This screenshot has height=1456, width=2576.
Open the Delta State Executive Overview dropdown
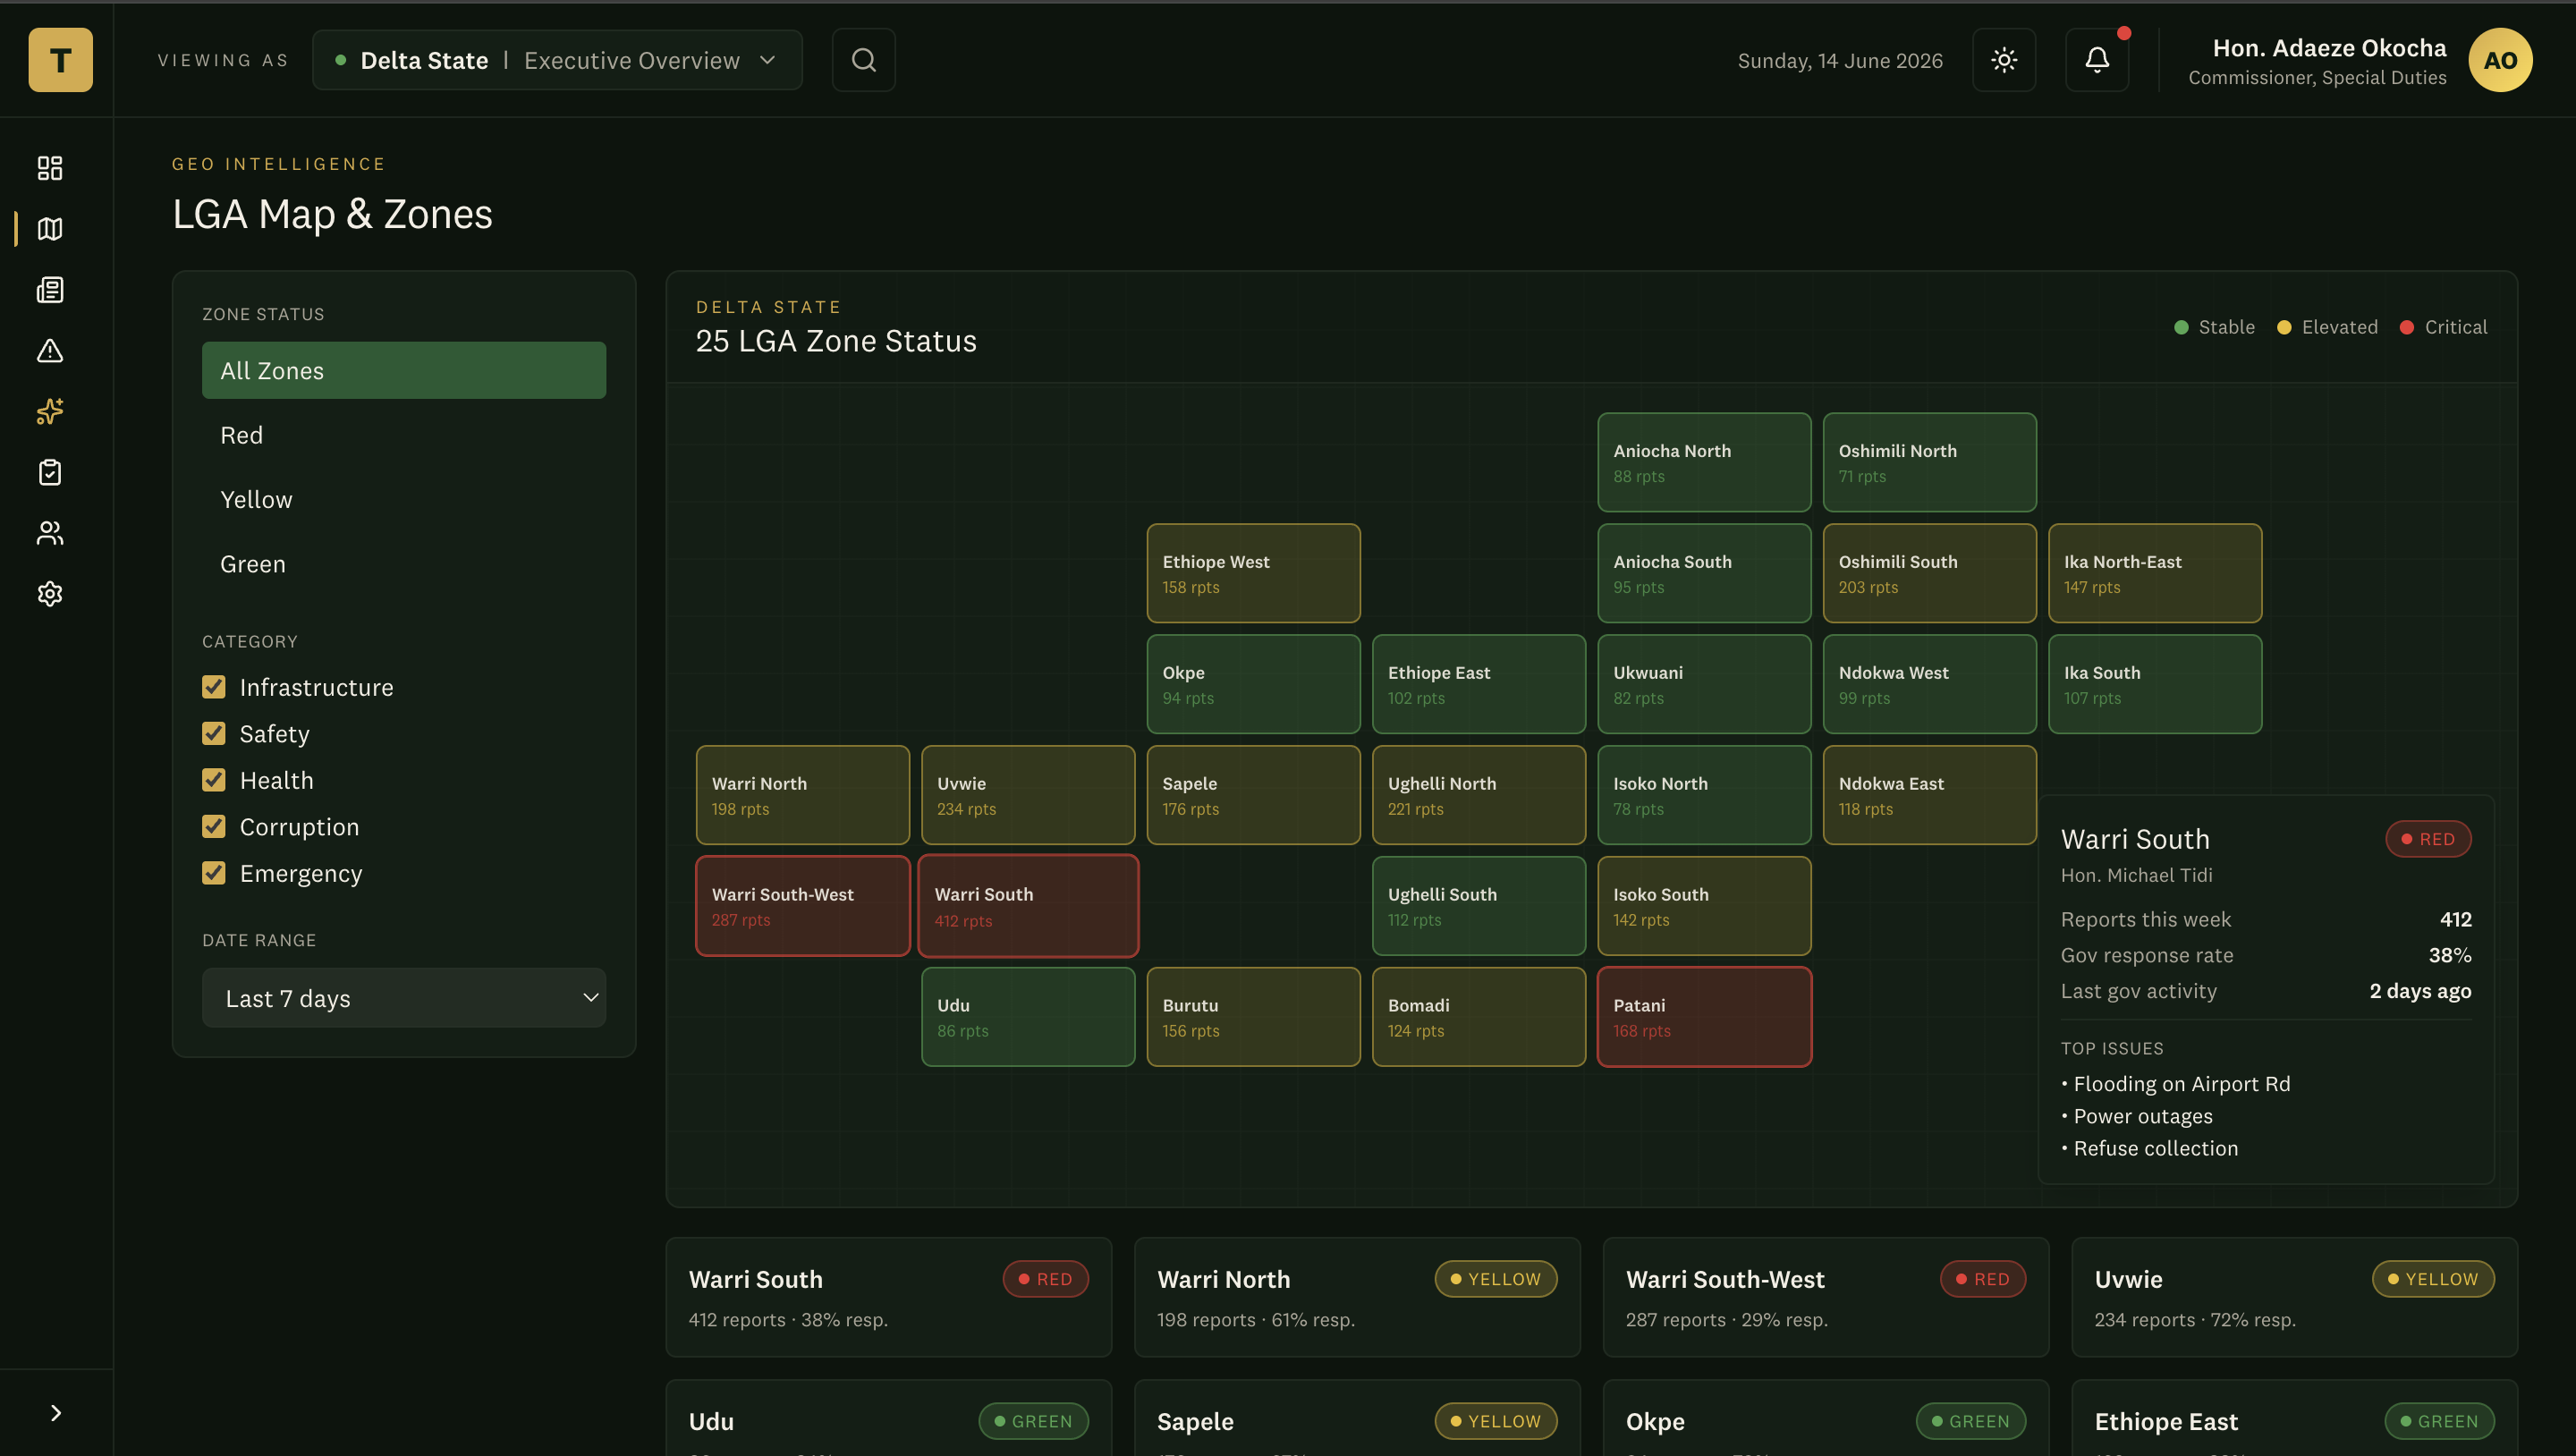click(557, 60)
